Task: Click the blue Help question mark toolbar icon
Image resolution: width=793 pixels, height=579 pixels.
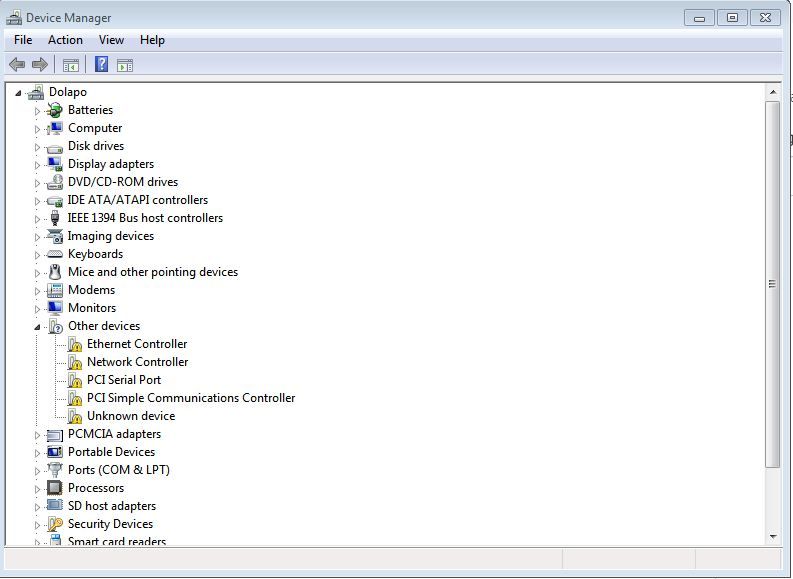Action: (x=101, y=64)
